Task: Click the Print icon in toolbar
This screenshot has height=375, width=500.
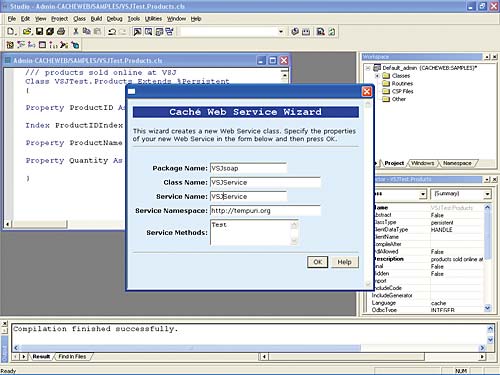Action: pyautogui.click(x=61, y=32)
